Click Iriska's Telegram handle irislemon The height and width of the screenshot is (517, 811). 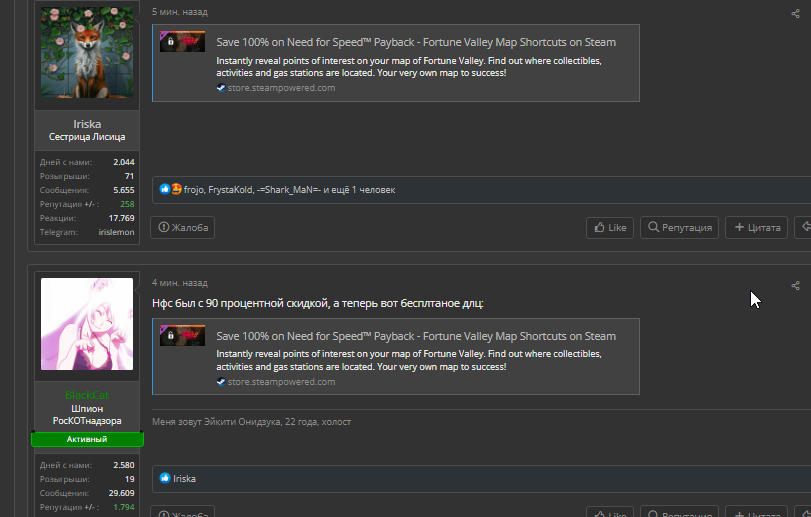[116, 232]
